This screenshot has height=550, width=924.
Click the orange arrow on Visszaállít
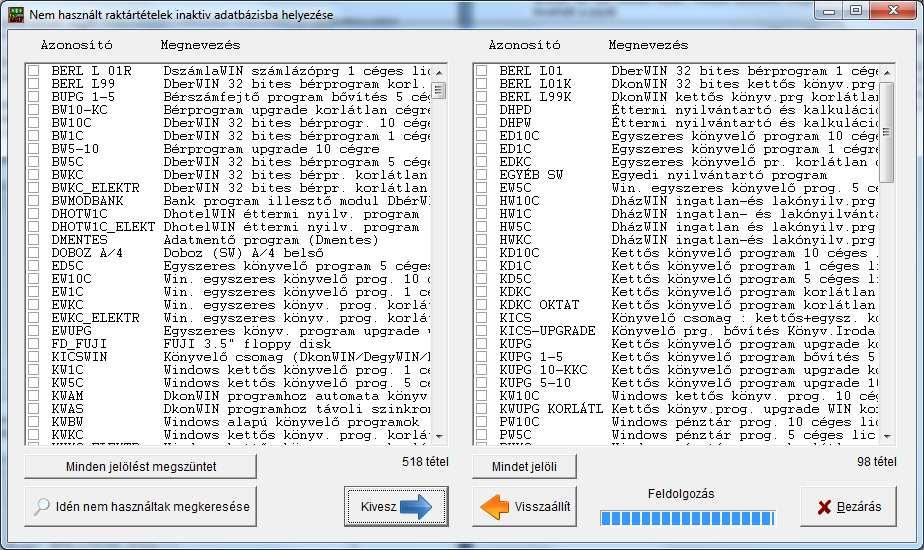[494, 506]
